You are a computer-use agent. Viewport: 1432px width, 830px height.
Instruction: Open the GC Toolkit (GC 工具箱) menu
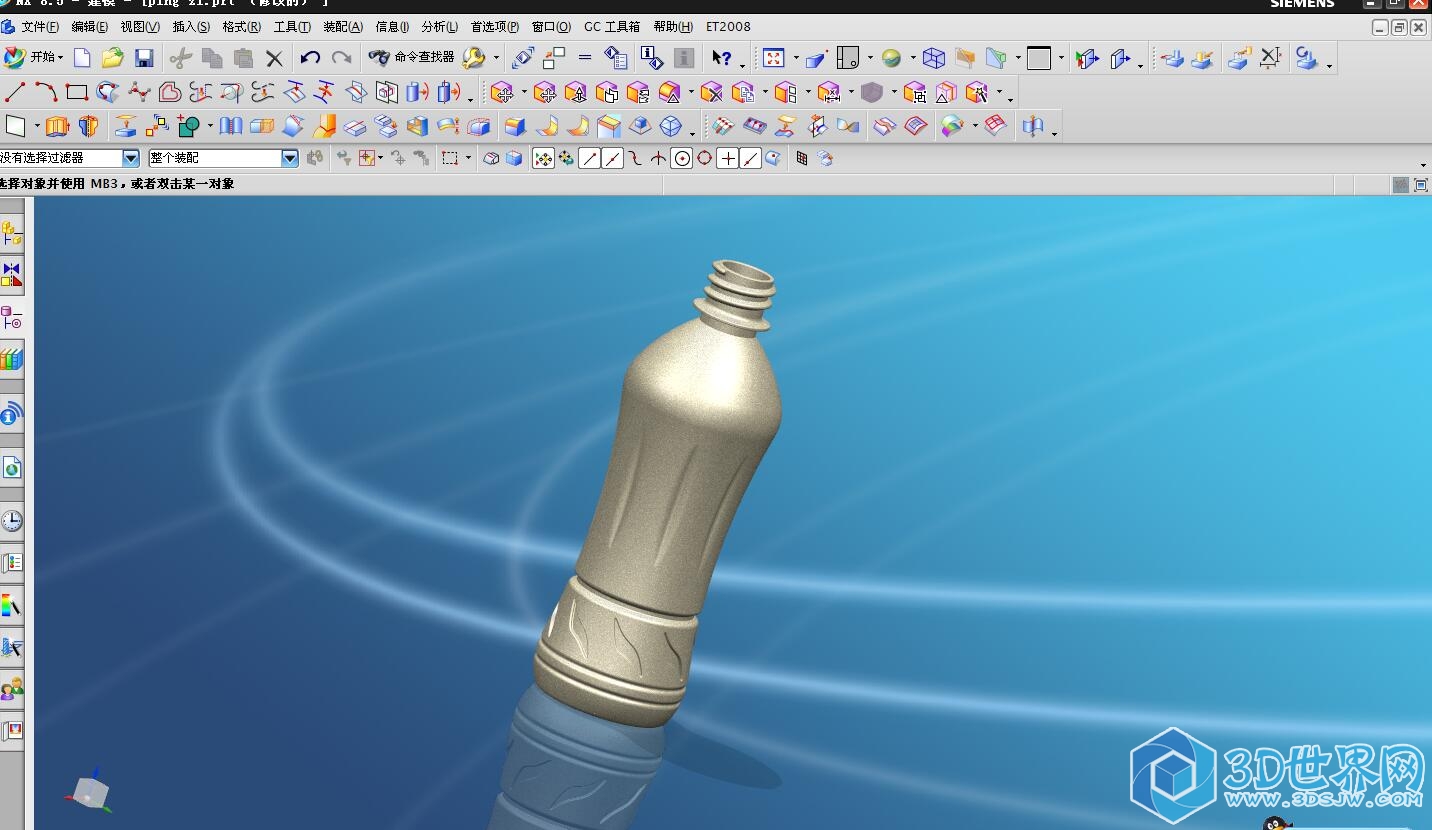tap(612, 27)
